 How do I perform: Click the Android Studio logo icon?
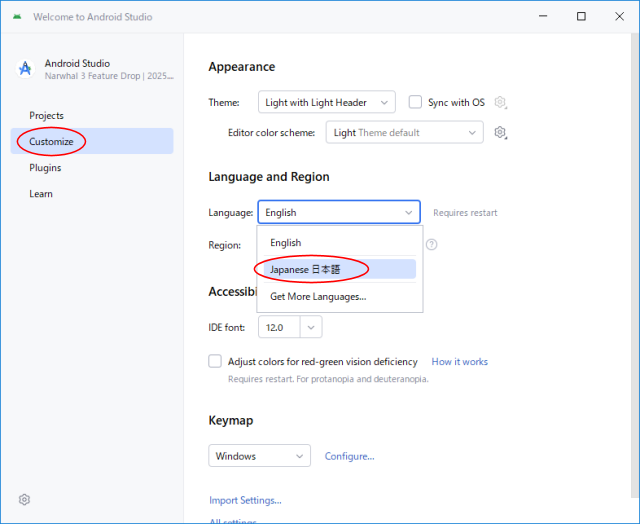click(x=25, y=69)
